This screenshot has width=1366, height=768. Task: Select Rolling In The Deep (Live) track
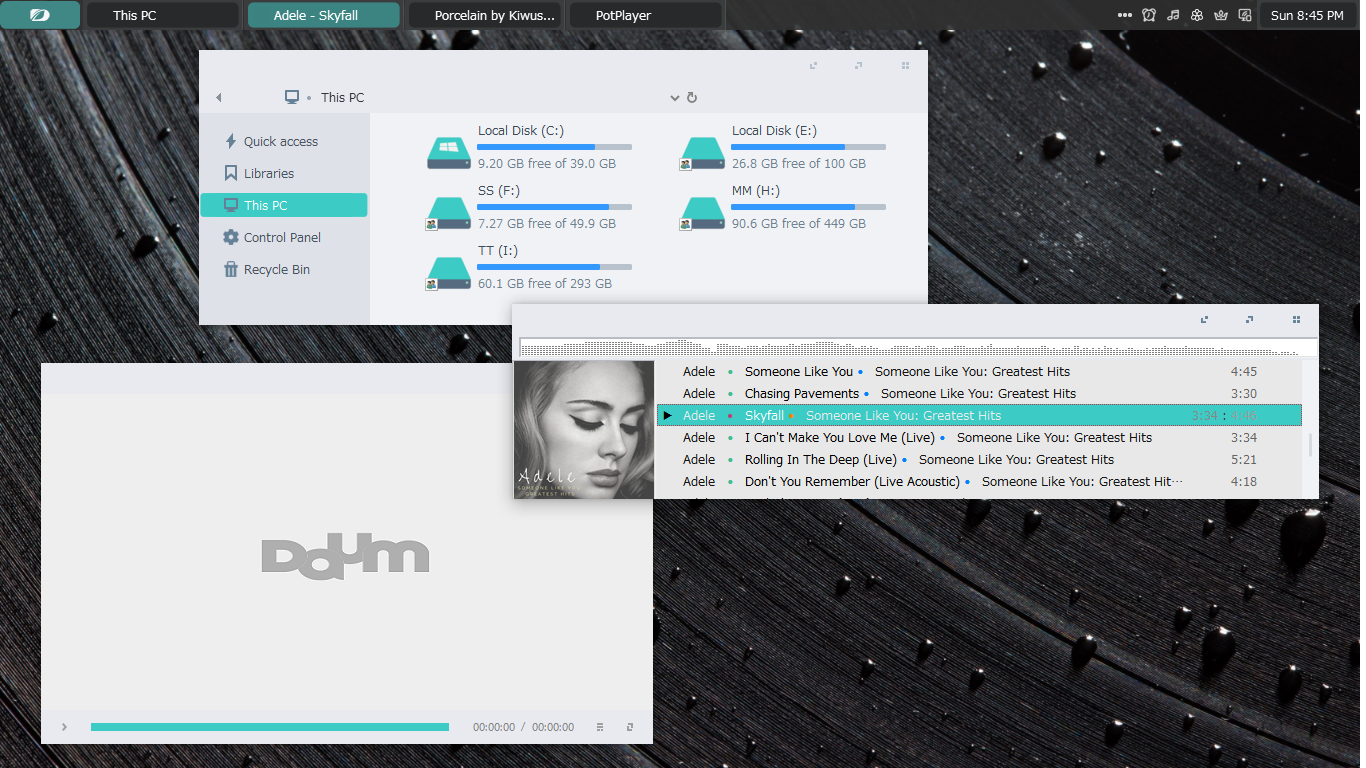tap(979, 459)
